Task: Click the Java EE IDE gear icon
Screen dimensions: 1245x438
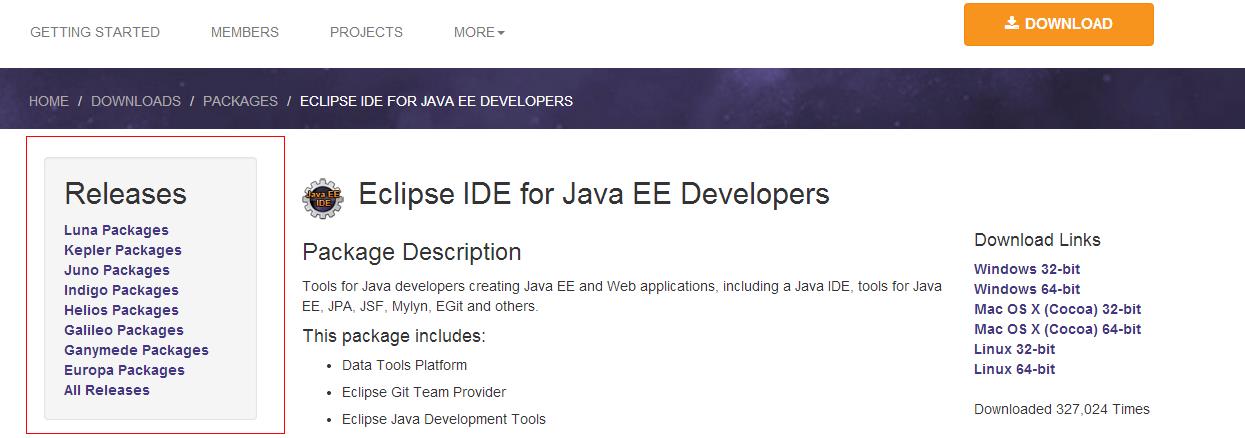Action: click(322, 198)
